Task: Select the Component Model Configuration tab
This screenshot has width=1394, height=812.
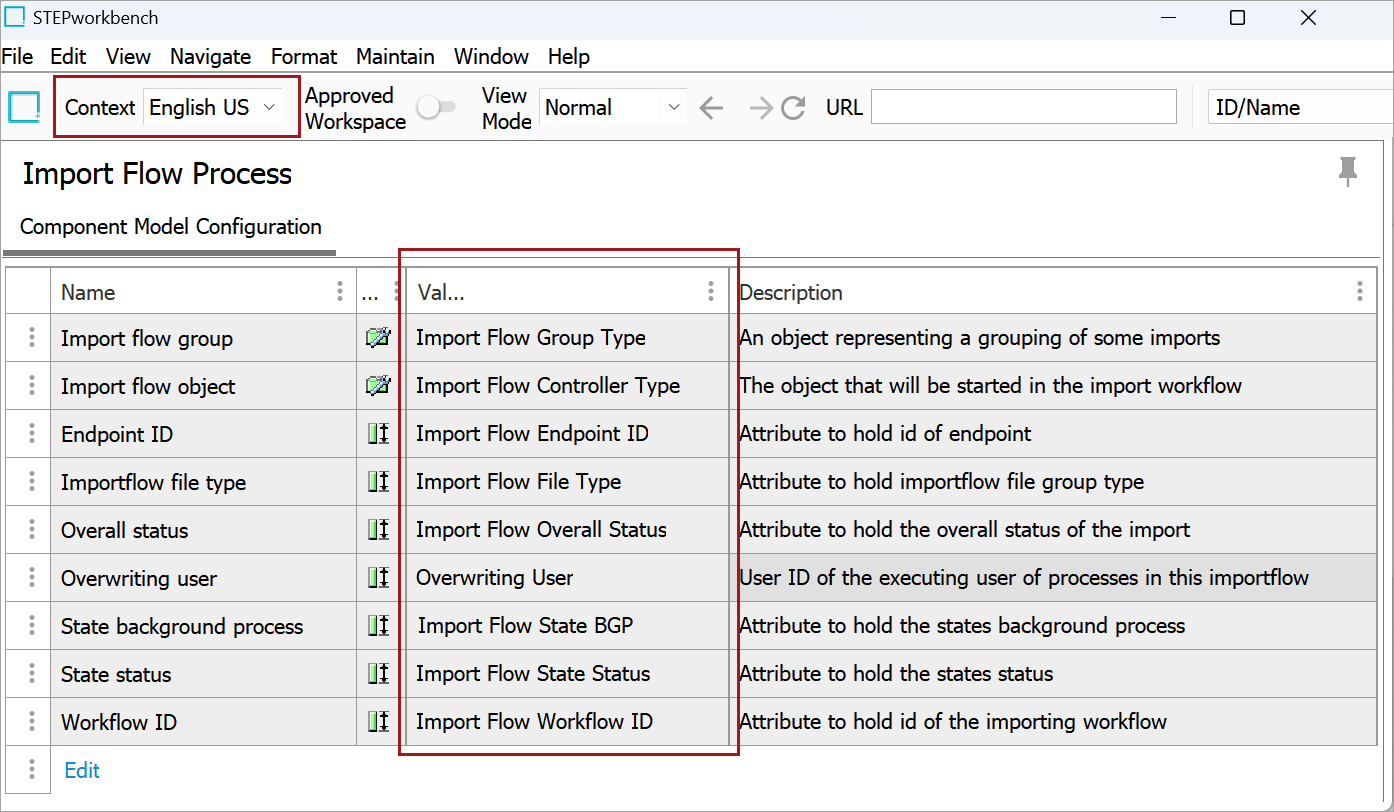Action: (x=171, y=227)
